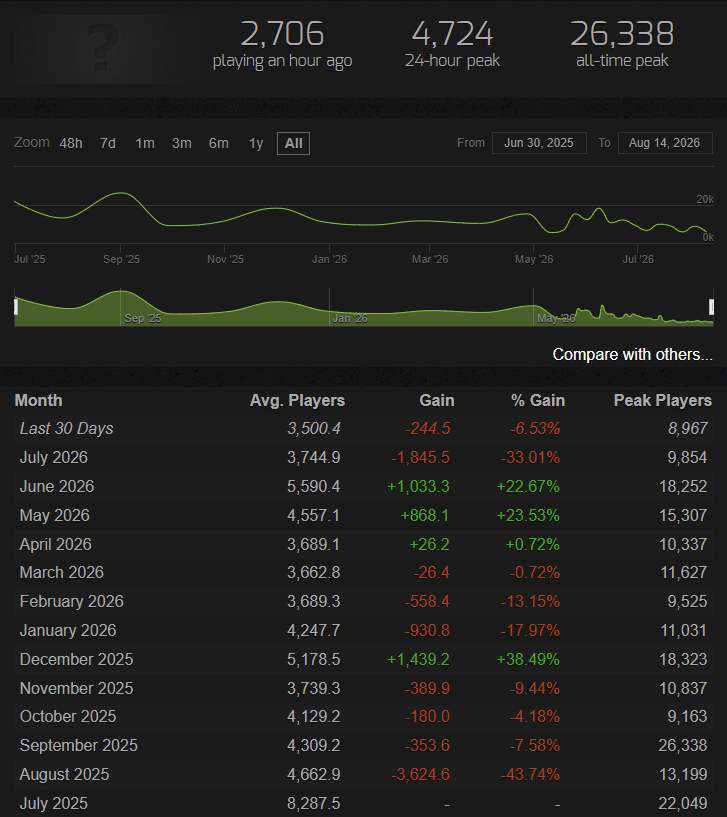Click the 2,706 playing an hour ago figure
The height and width of the screenshot is (817, 727).
pyautogui.click(x=282, y=34)
